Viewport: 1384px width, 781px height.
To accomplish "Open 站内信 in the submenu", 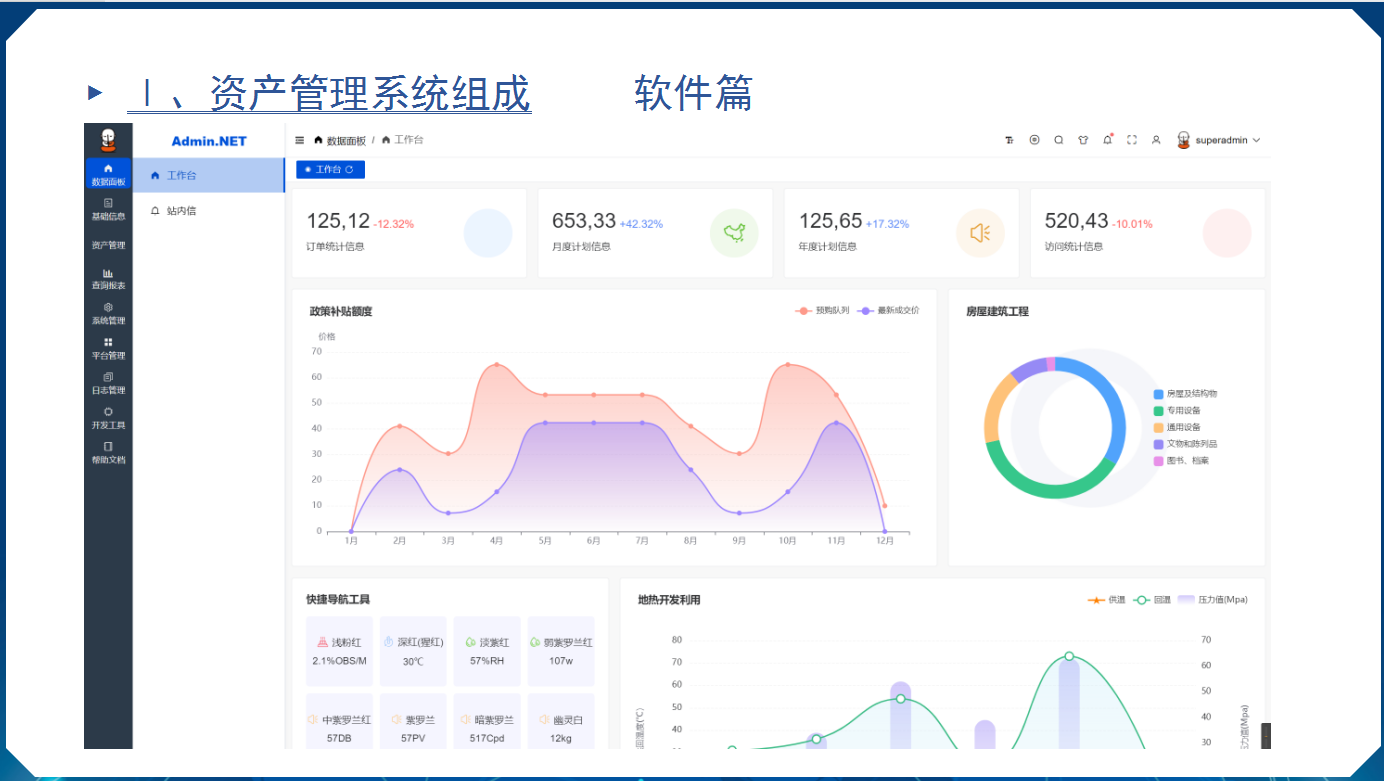I will click(209, 211).
